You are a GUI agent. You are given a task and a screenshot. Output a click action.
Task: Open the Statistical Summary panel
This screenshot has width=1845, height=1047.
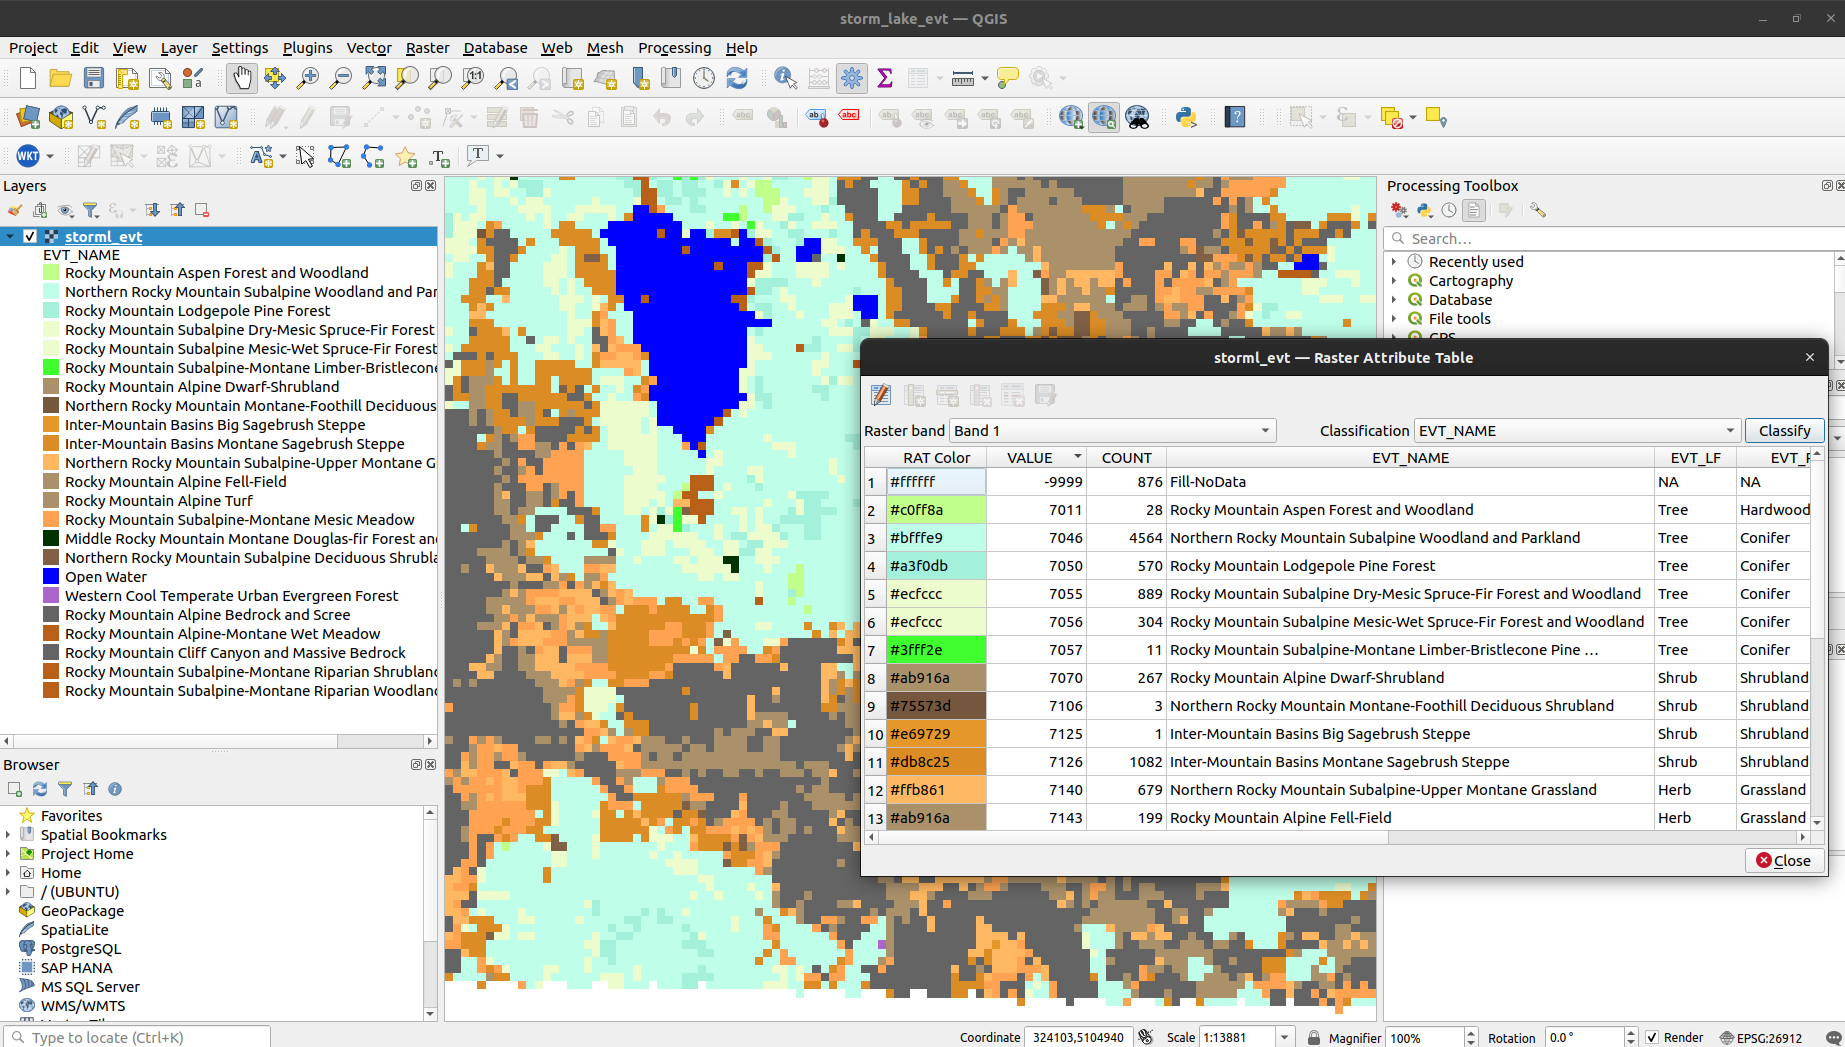[884, 77]
